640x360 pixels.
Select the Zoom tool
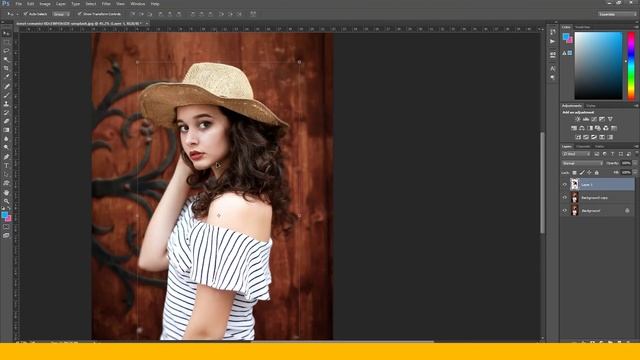coord(6,201)
